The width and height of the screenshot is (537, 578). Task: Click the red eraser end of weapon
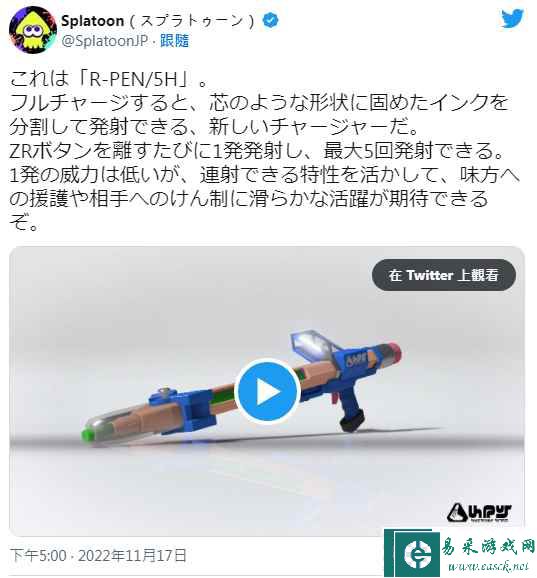click(394, 353)
